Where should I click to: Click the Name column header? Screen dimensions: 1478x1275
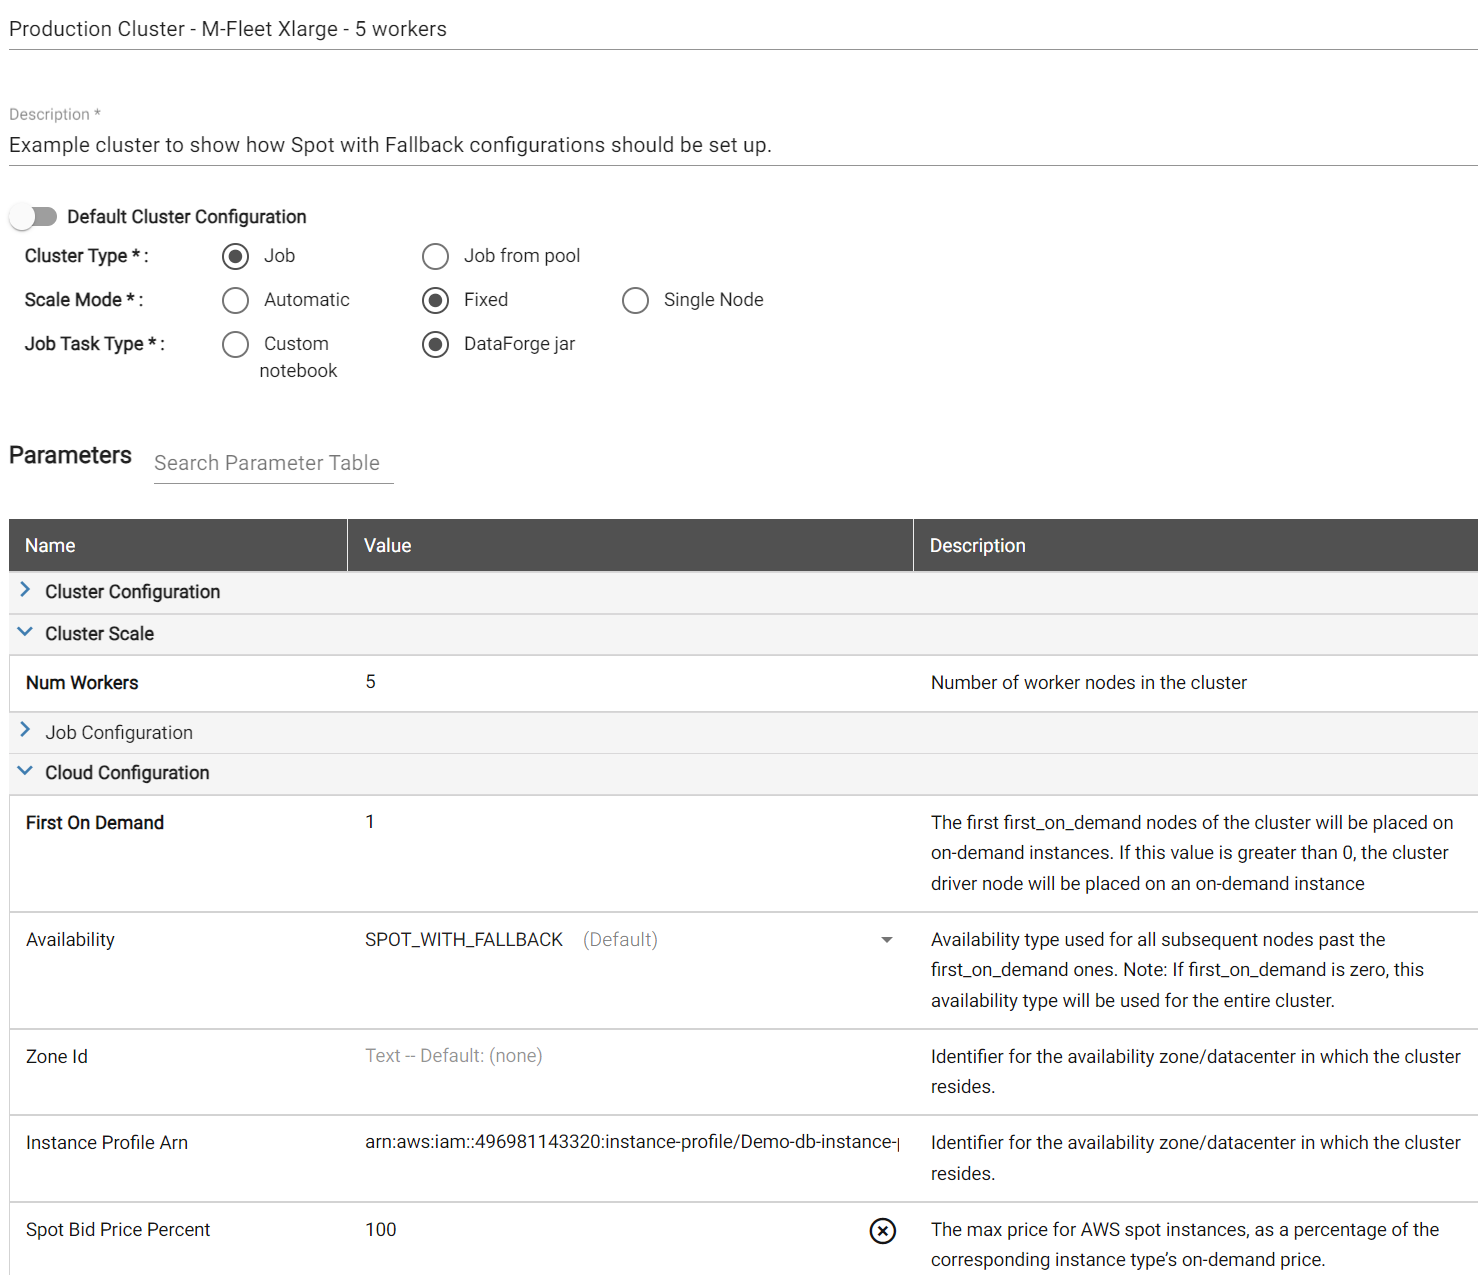point(178,545)
